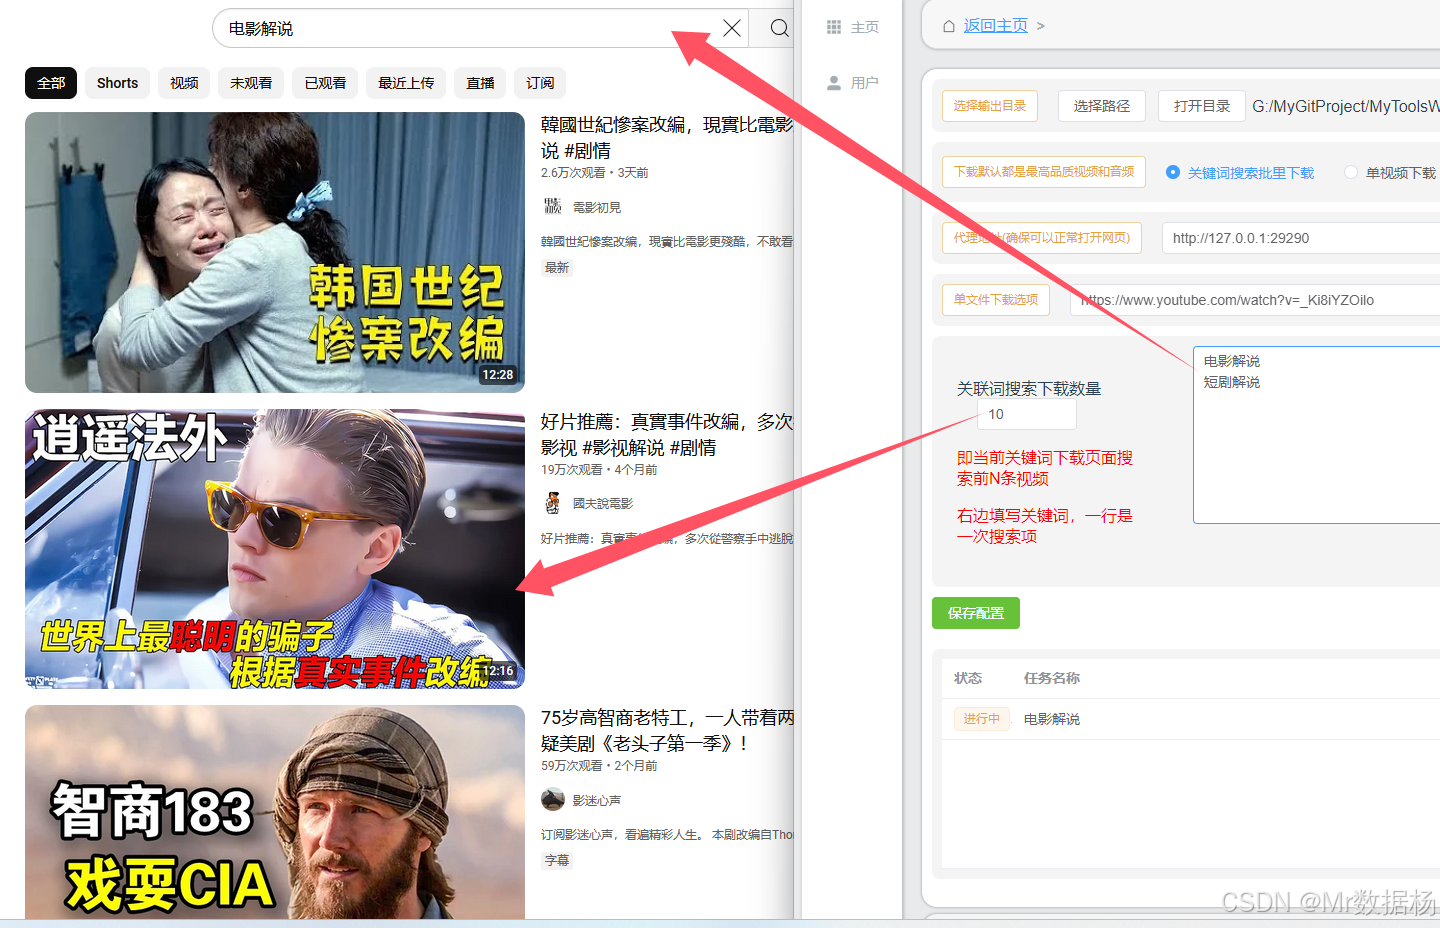The width and height of the screenshot is (1440, 928).
Task: Click channel name 電影初見
Action: coord(597,207)
